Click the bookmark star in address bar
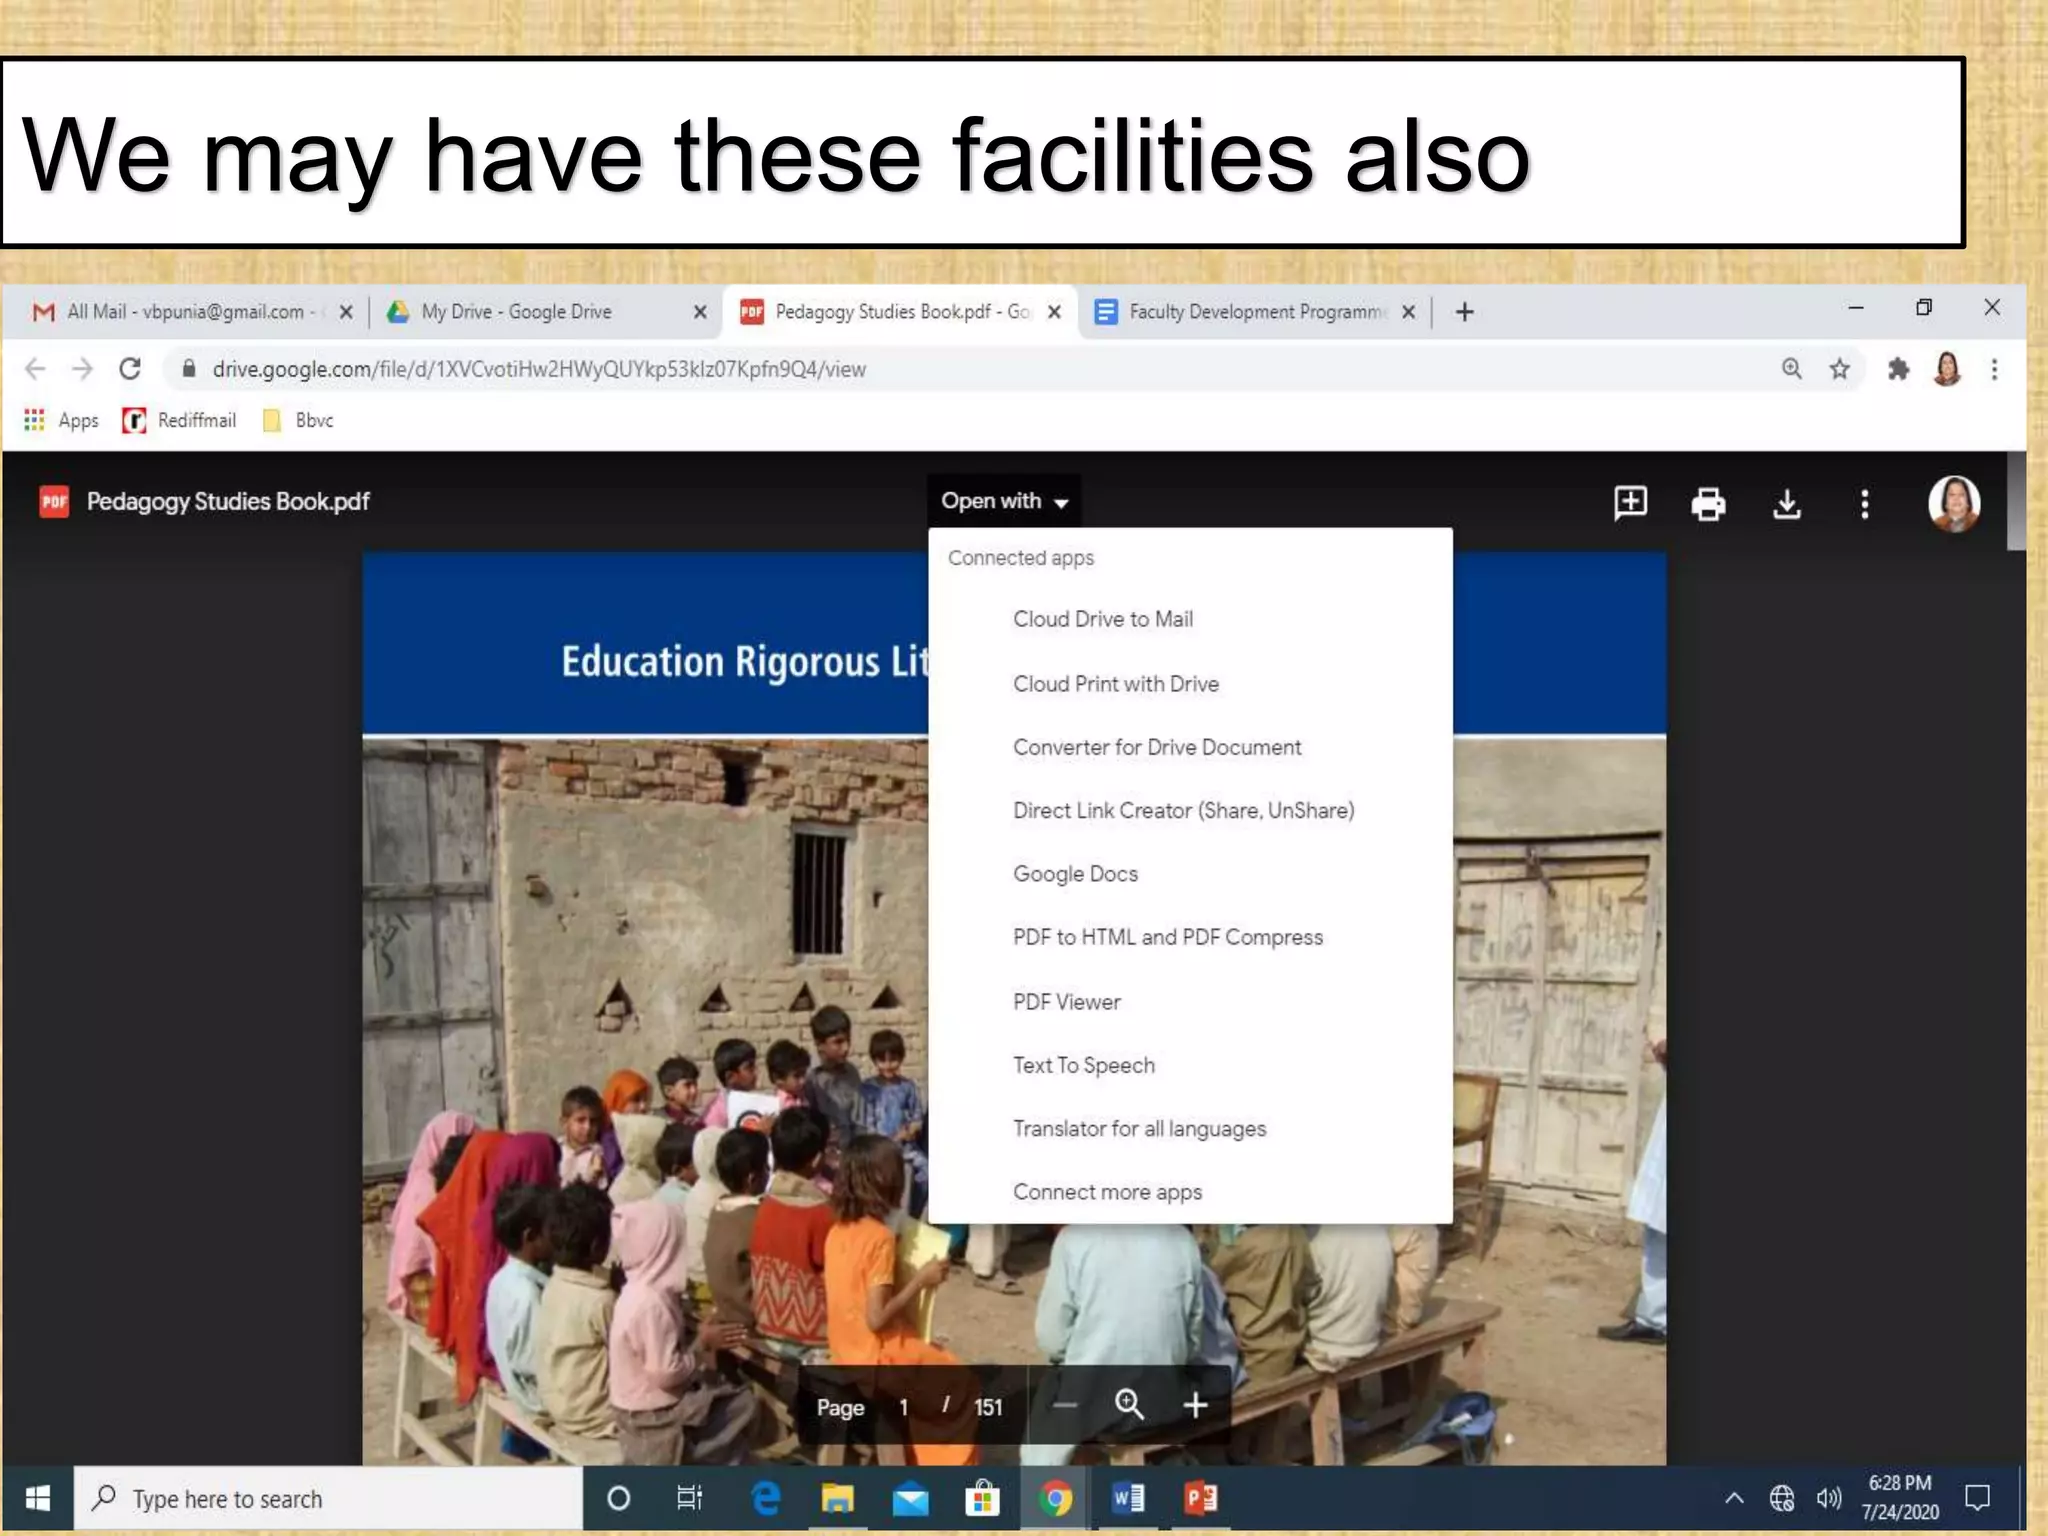The height and width of the screenshot is (1536, 2048). (x=1839, y=370)
